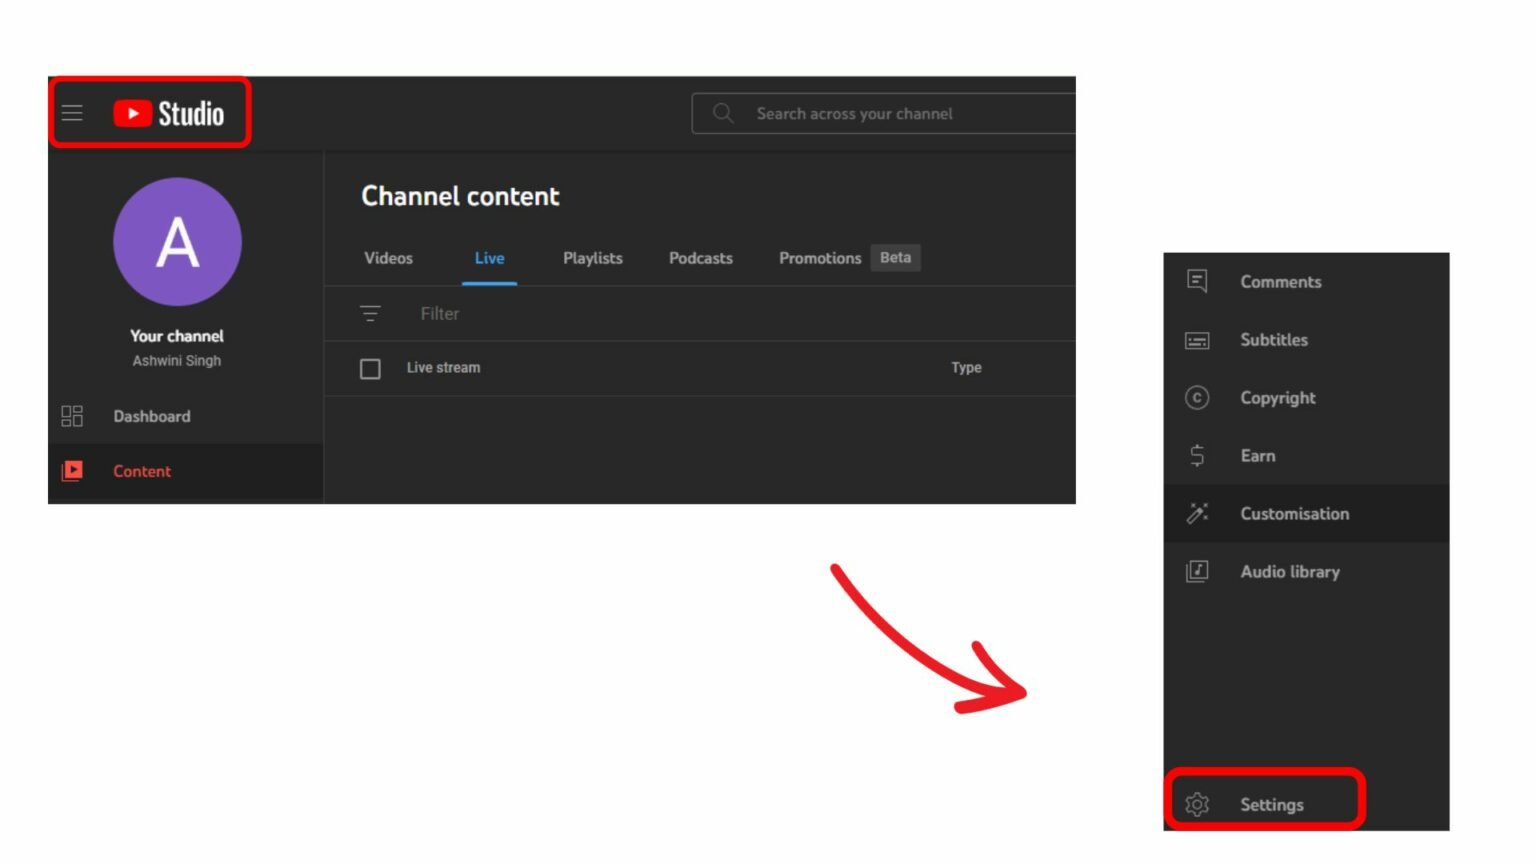Click the Your channel label
Screen dimensions: 1536x864
[177, 336]
